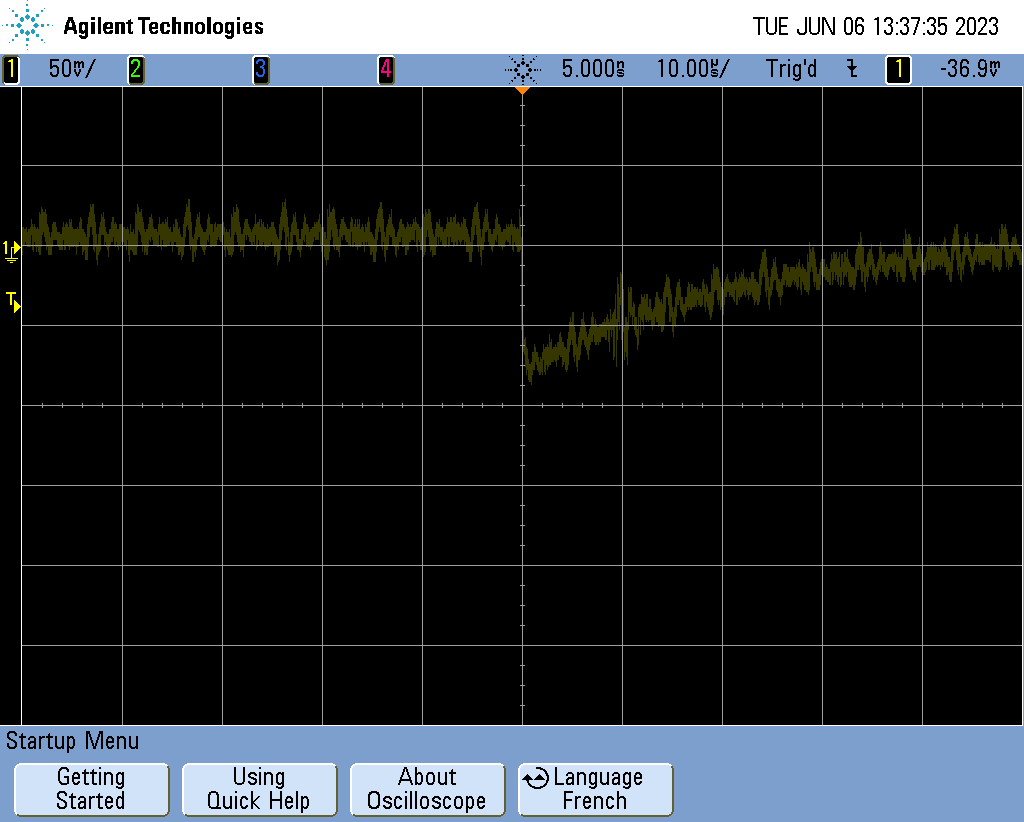This screenshot has height=822, width=1024.
Task: Select the channel 2 green indicator
Action: 135,70
